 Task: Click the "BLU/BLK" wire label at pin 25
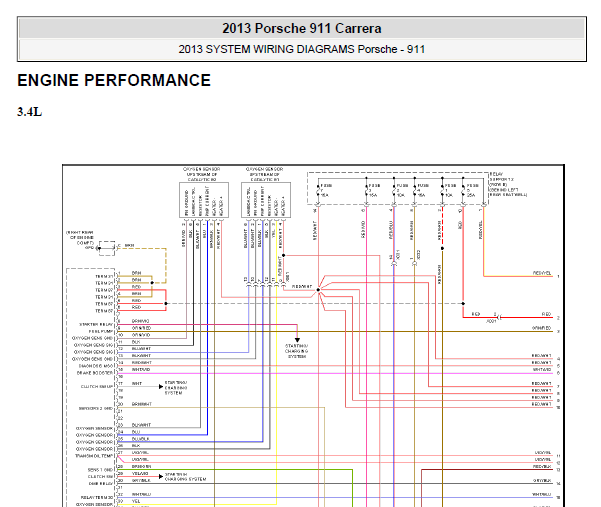[140, 439]
